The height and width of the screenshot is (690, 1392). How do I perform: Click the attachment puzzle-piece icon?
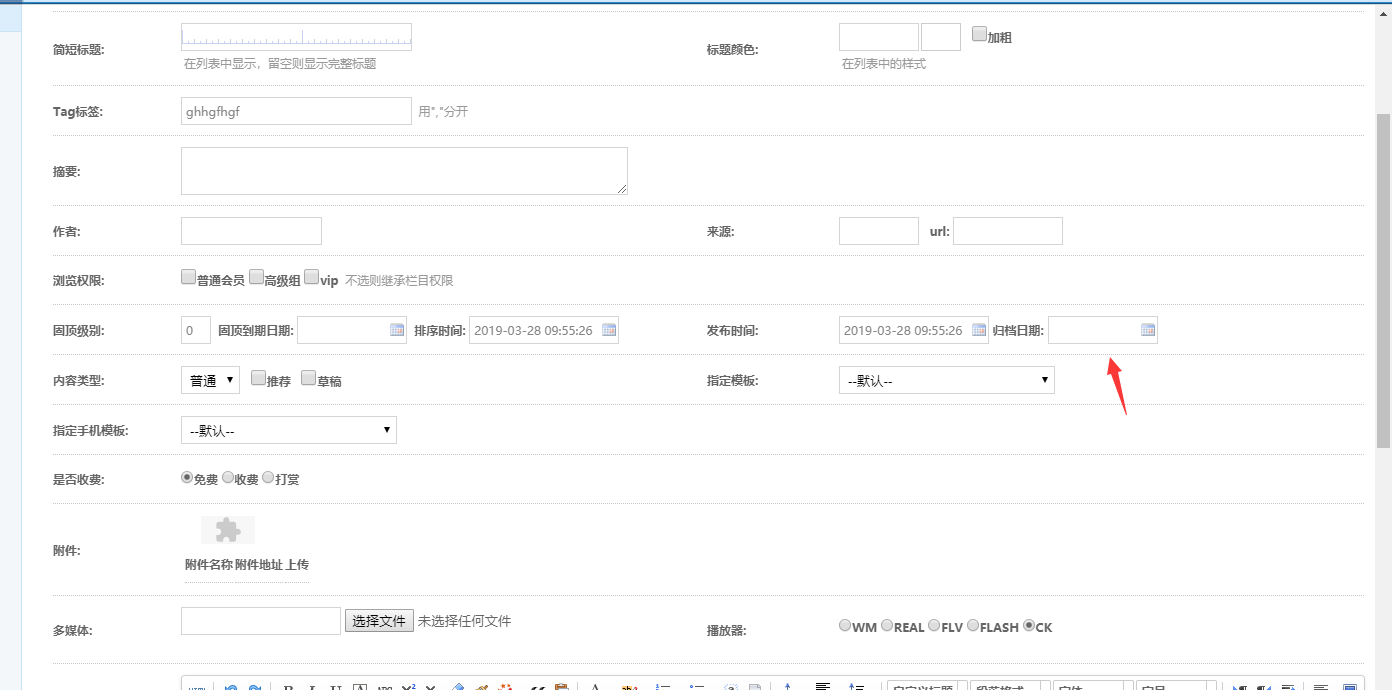228,530
